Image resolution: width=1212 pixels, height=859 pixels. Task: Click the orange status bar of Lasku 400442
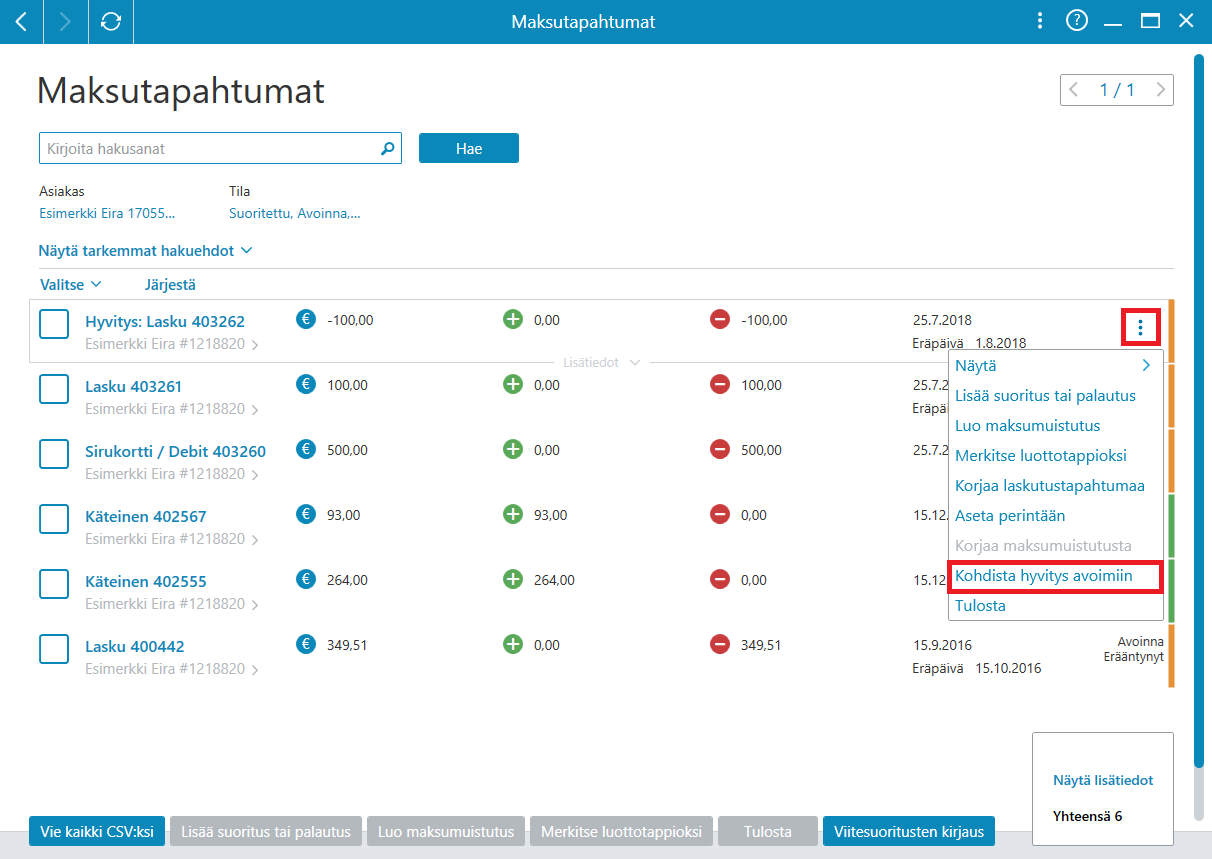click(x=1171, y=655)
